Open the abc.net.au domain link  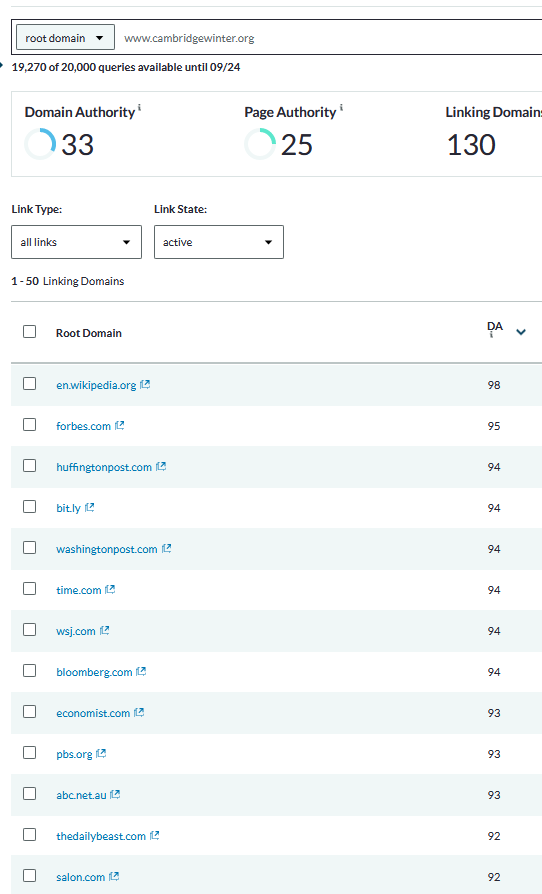[81, 795]
